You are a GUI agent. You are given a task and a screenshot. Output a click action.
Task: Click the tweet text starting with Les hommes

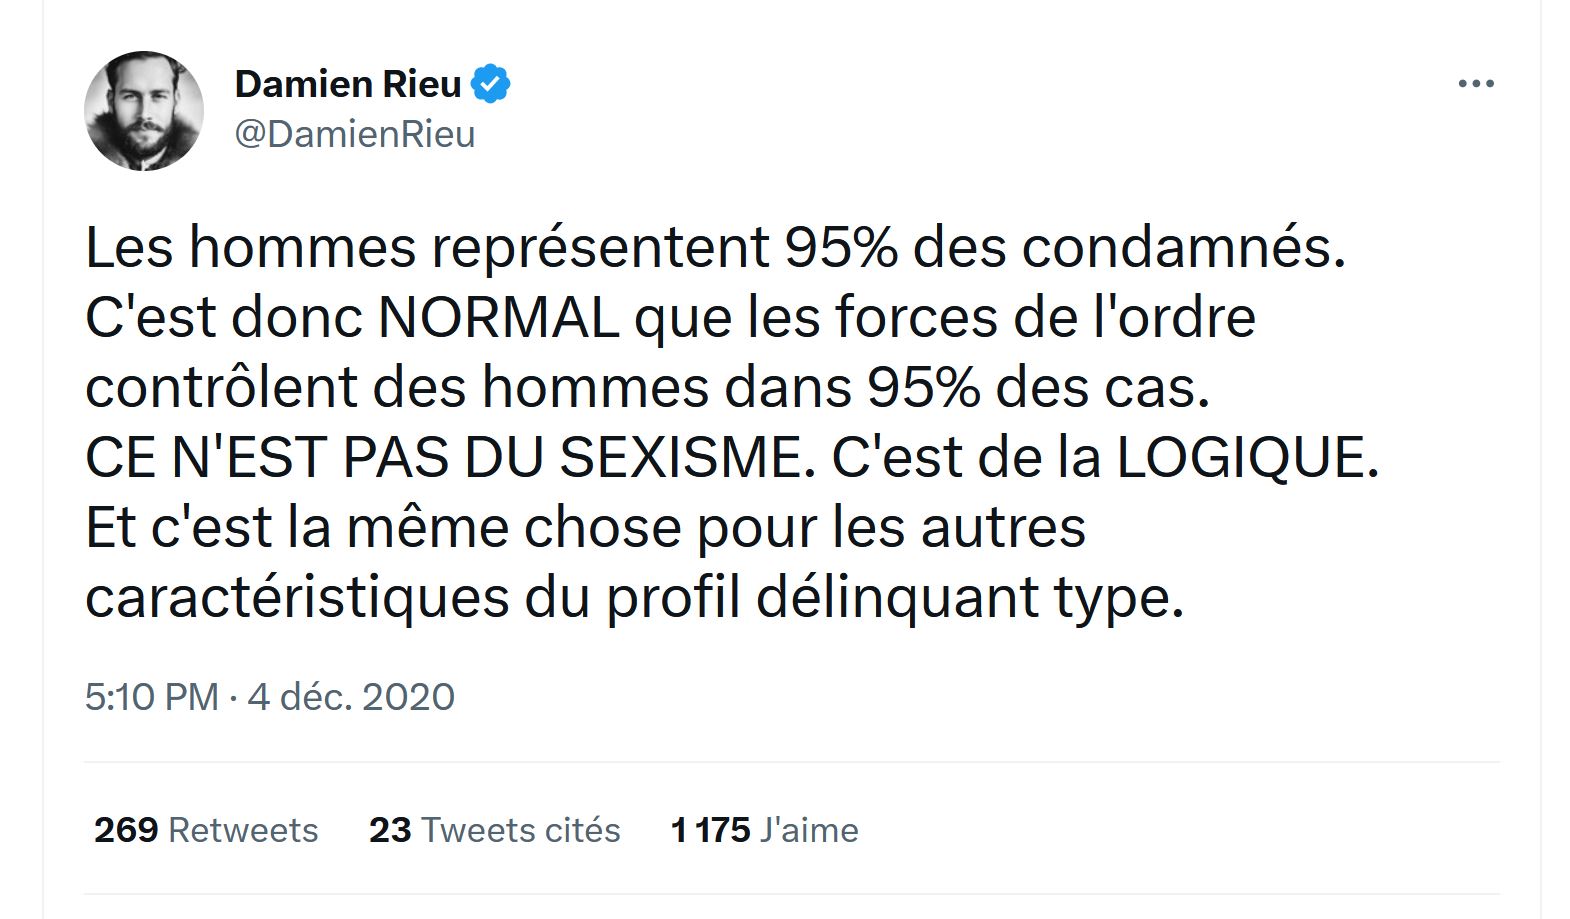pos(733,422)
